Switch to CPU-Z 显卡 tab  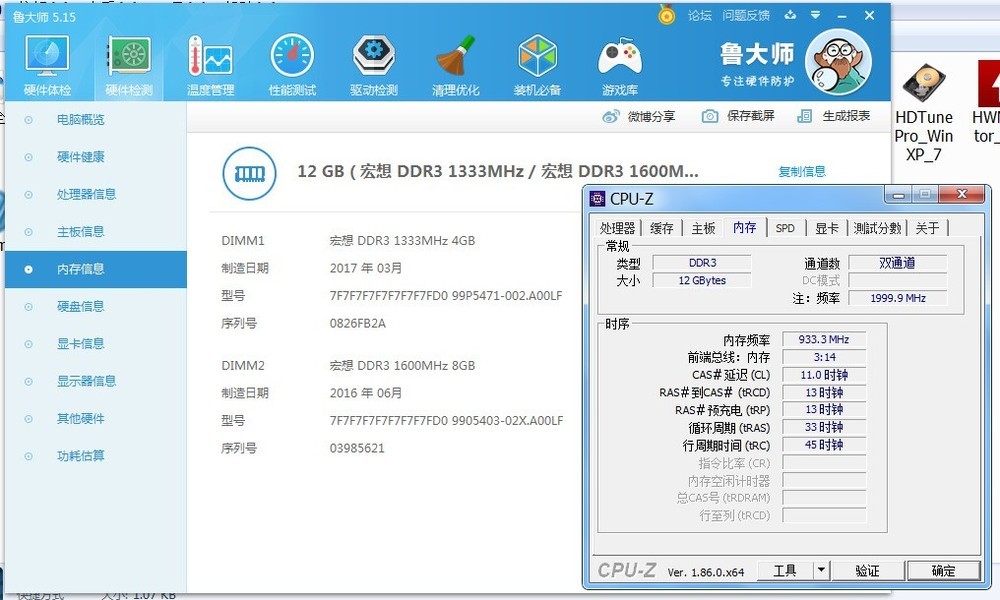click(x=827, y=228)
